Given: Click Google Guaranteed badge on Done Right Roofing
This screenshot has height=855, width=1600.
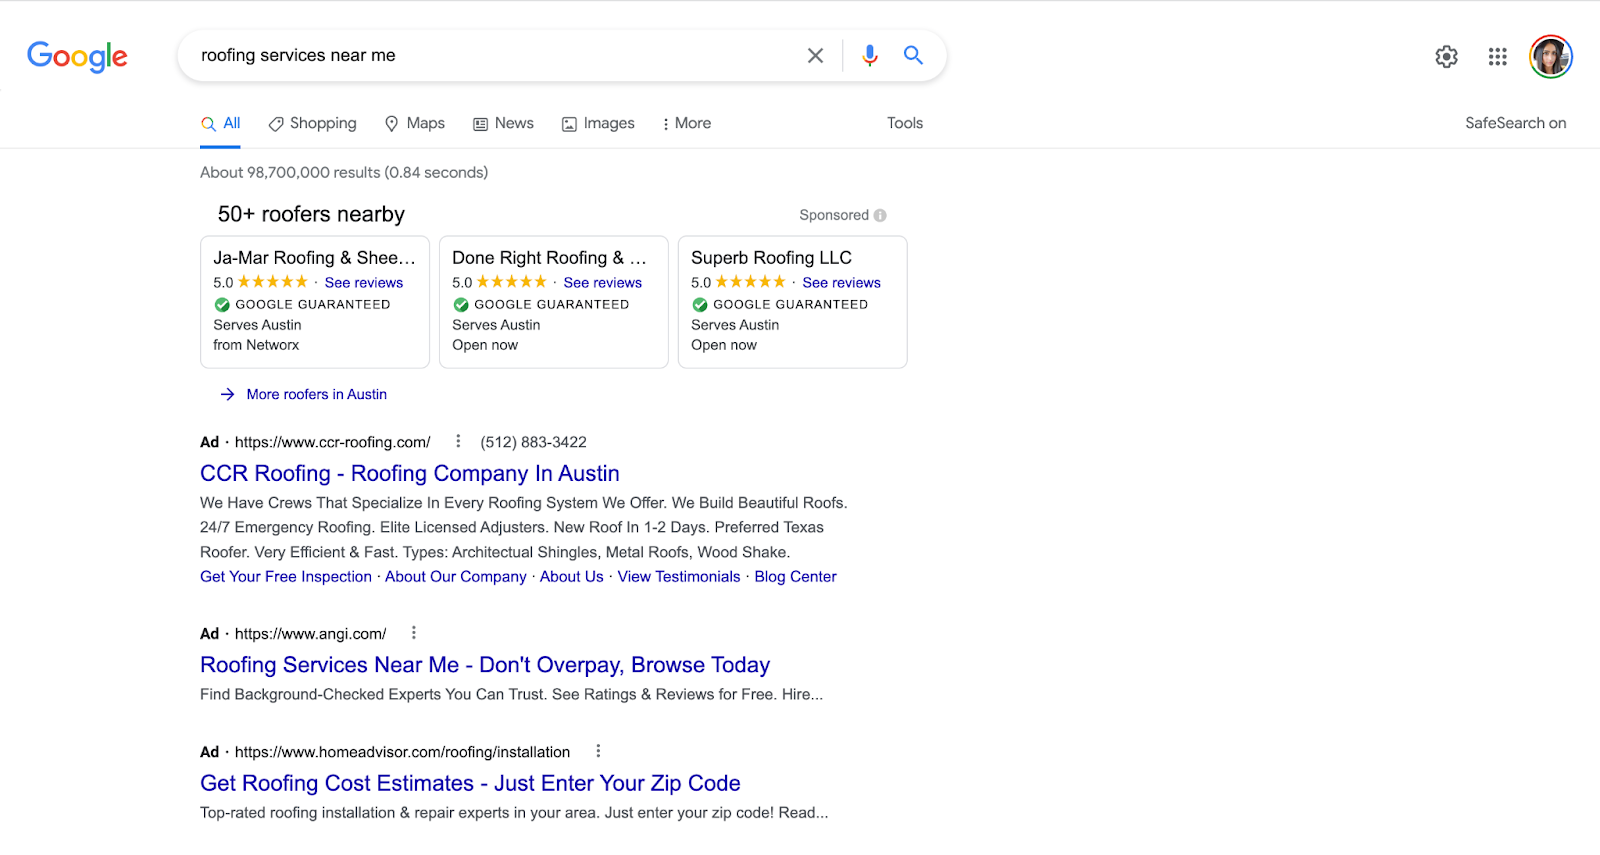Looking at the screenshot, I should [x=541, y=304].
